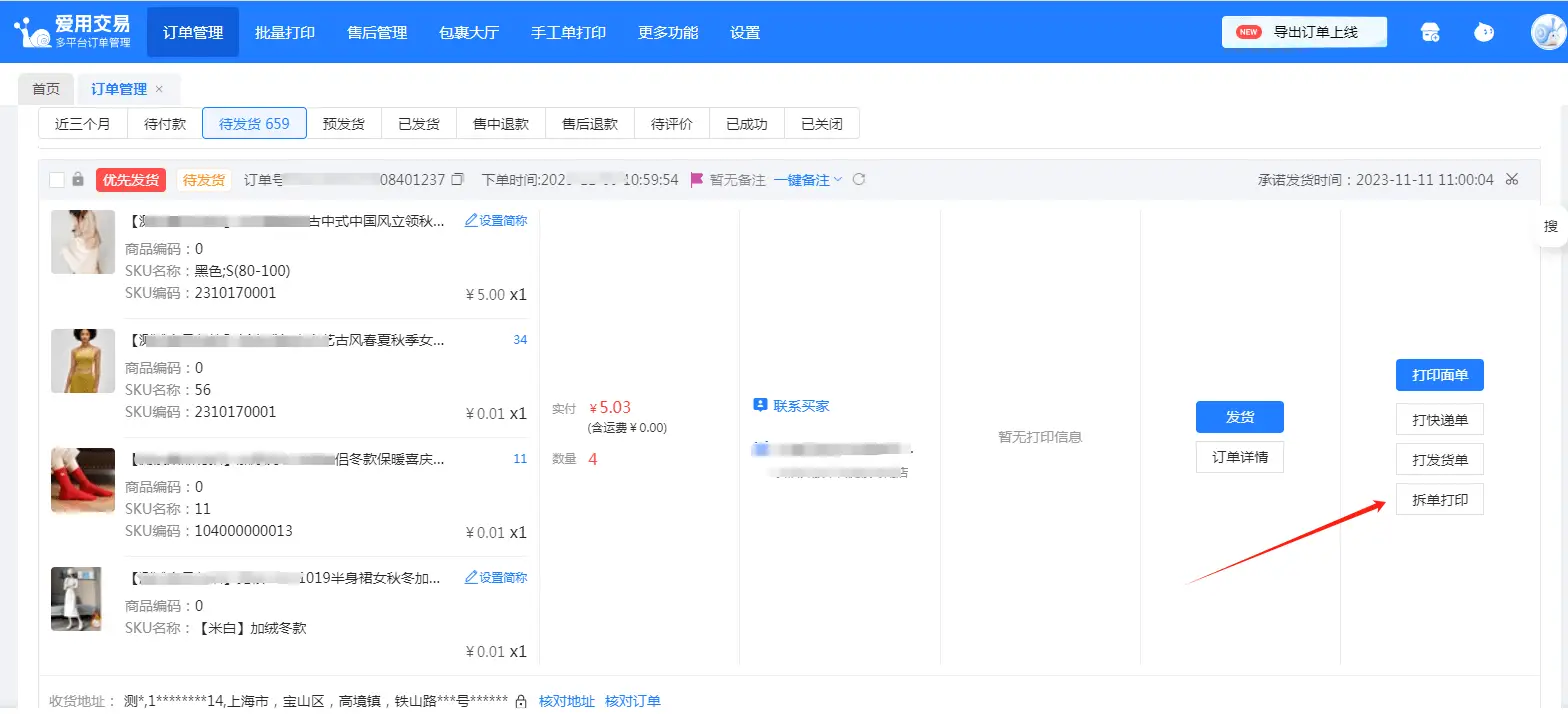Open the add-shop store icon
The image size is (1568, 714).
coord(1430,32)
